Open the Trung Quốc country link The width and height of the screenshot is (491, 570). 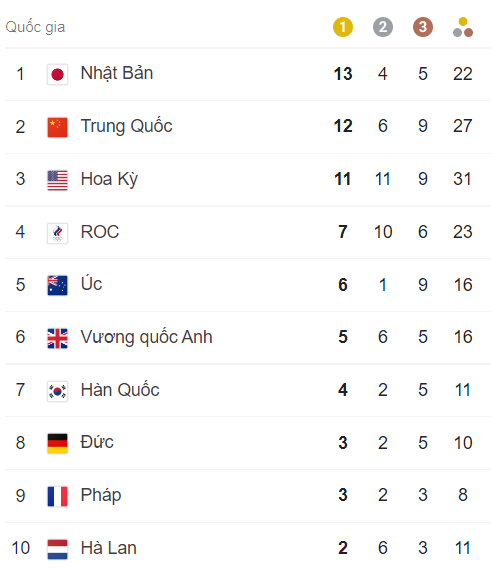[x=126, y=126]
